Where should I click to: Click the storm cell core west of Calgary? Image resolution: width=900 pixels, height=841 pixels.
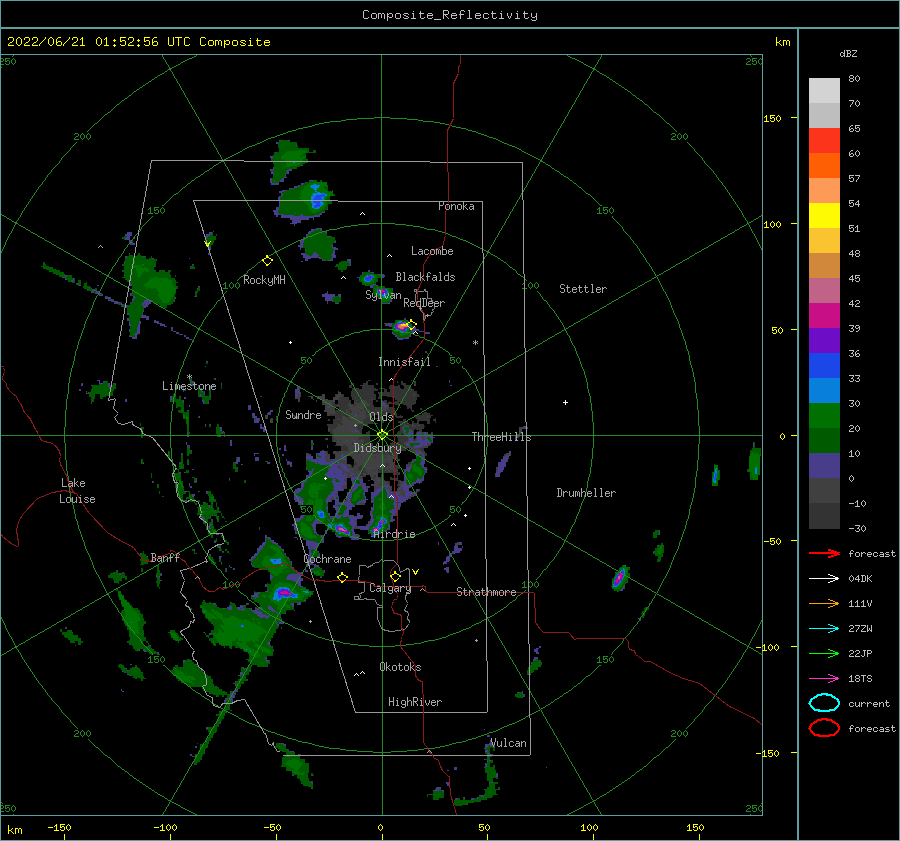click(284, 592)
